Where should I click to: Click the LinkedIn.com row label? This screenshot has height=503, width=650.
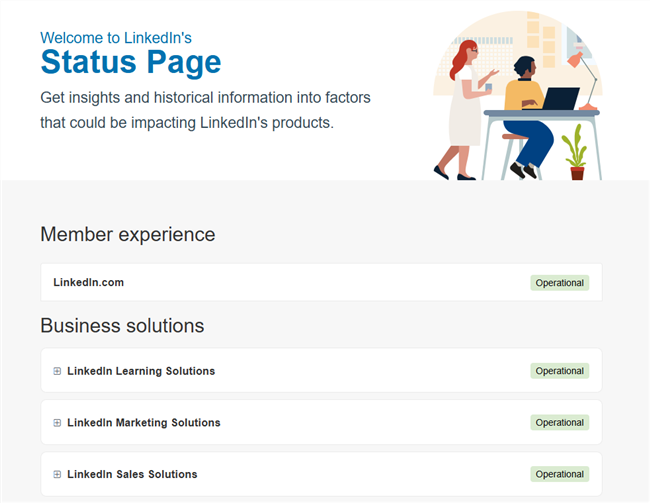[88, 283]
